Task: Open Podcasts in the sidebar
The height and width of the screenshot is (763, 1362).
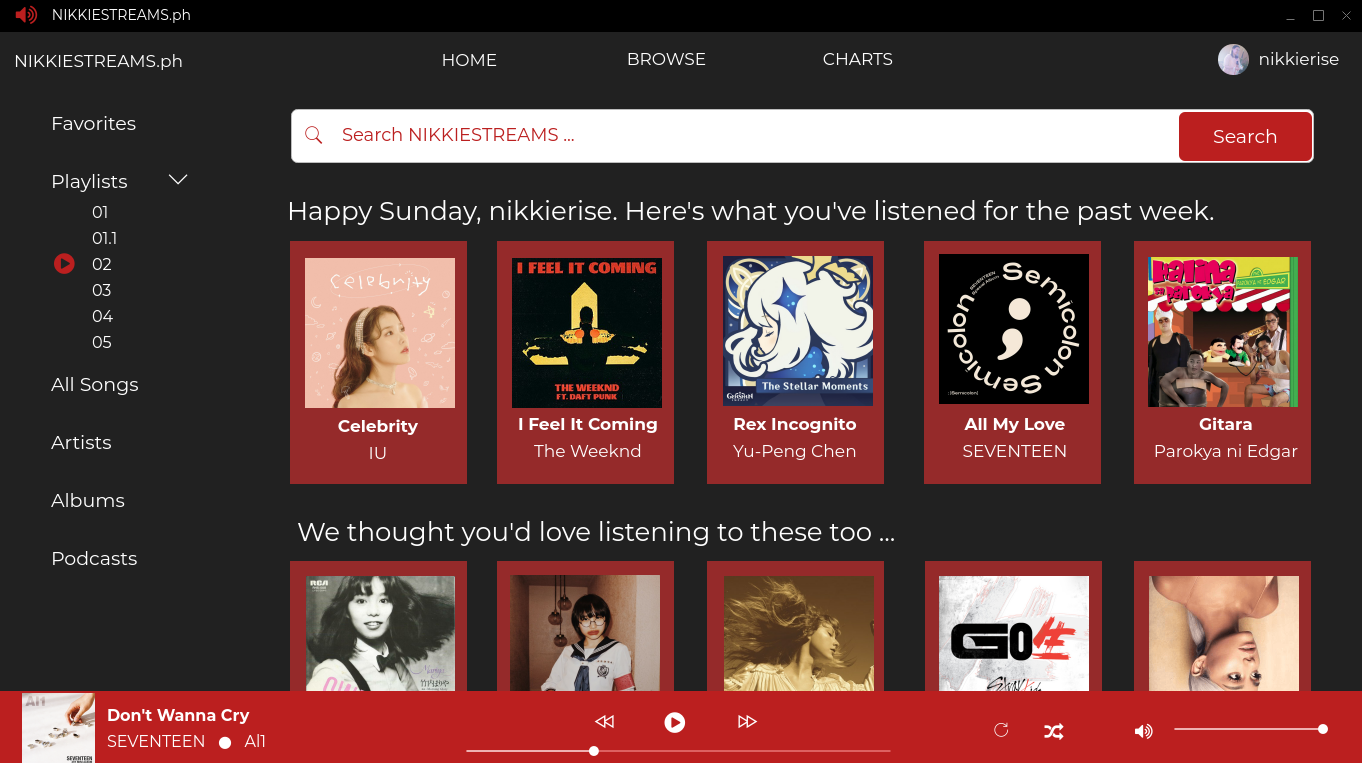Action: tap(94, 558)
